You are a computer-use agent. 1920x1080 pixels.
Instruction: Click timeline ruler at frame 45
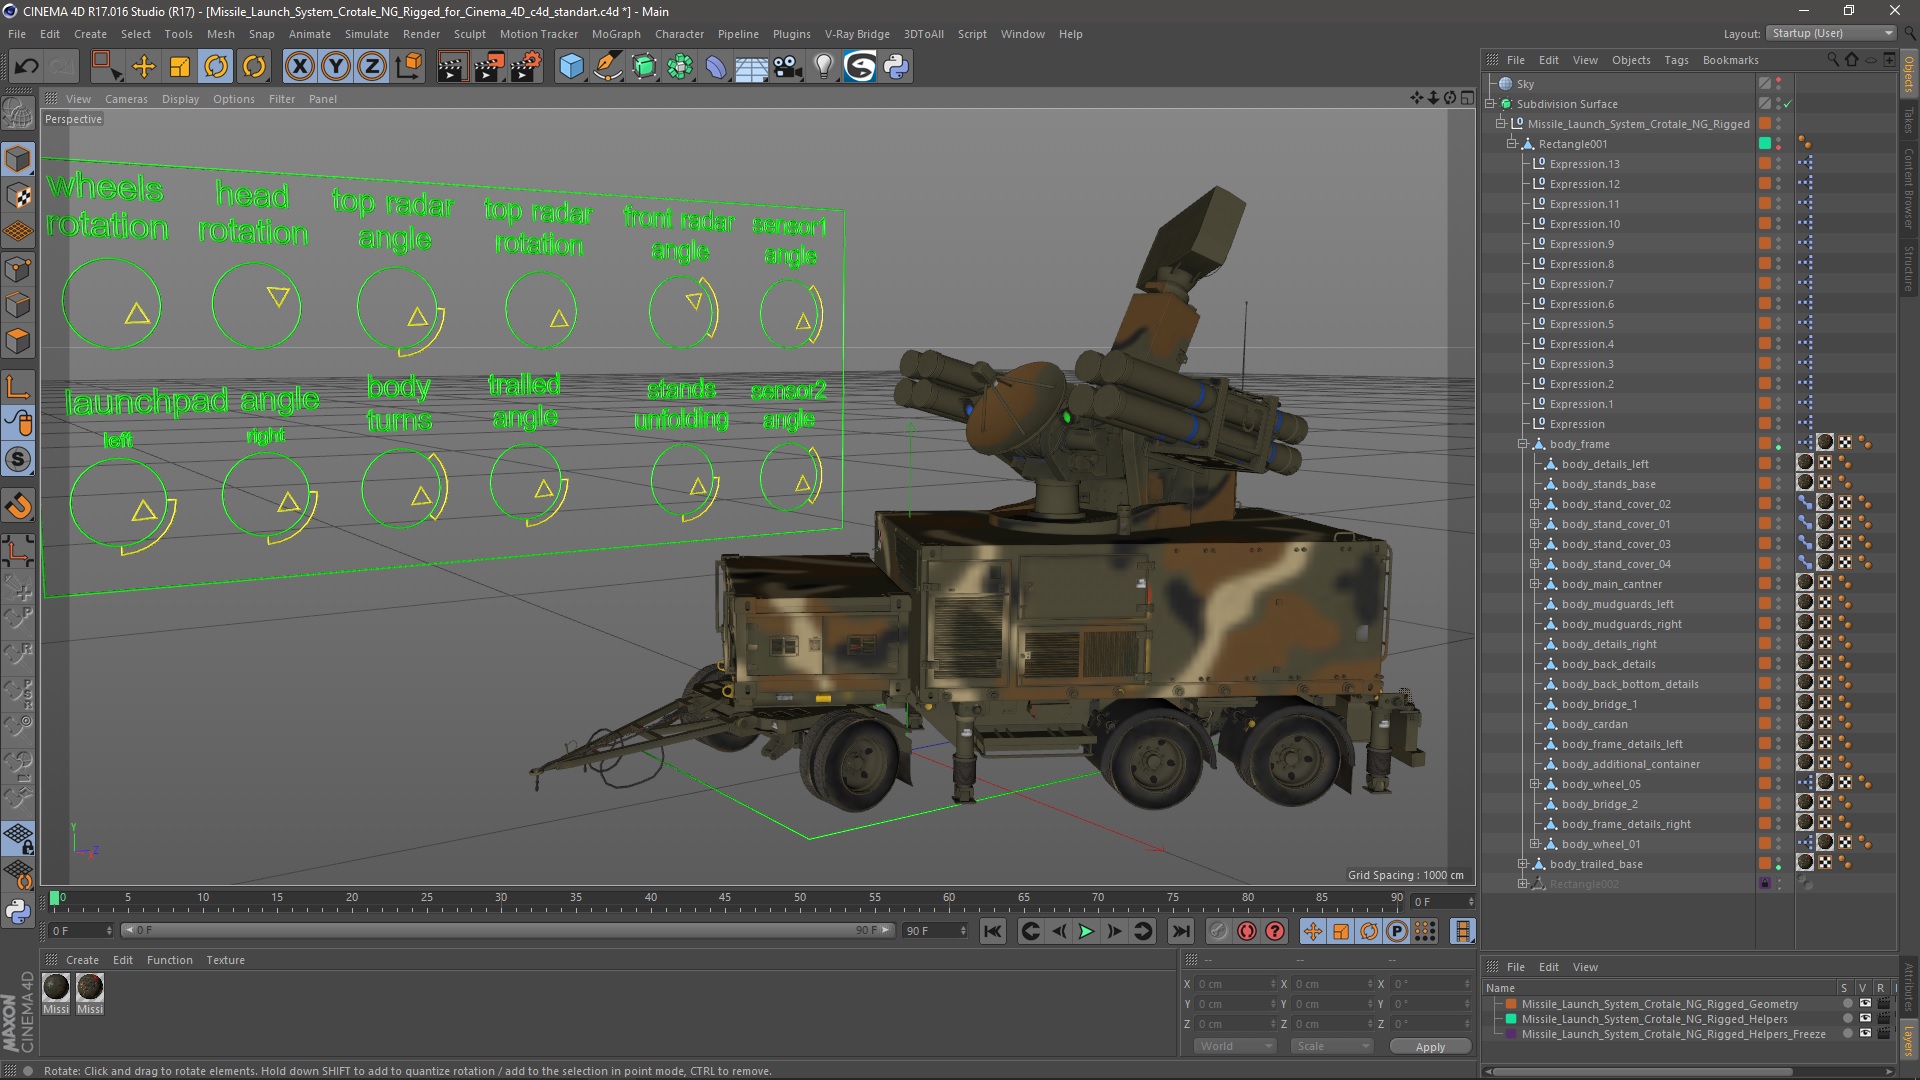724,899
